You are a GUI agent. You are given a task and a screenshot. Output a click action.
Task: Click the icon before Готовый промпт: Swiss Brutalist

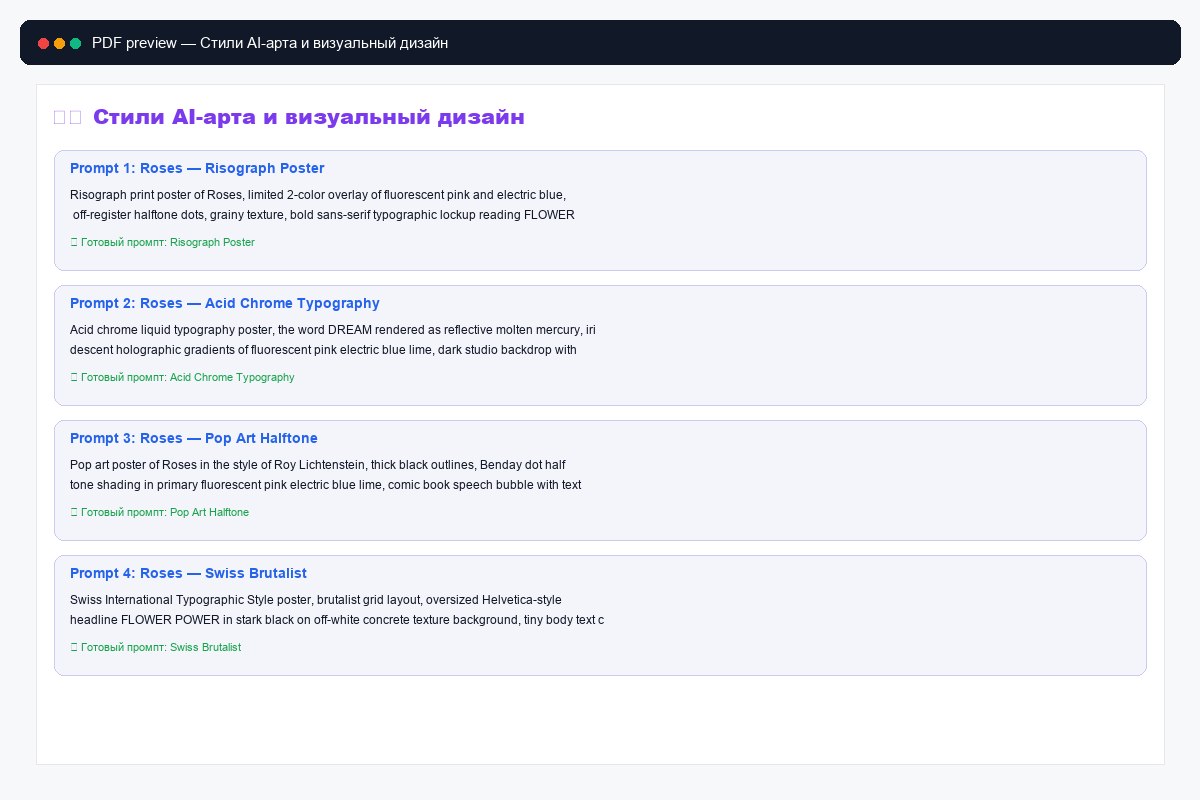tap(74, 647)
